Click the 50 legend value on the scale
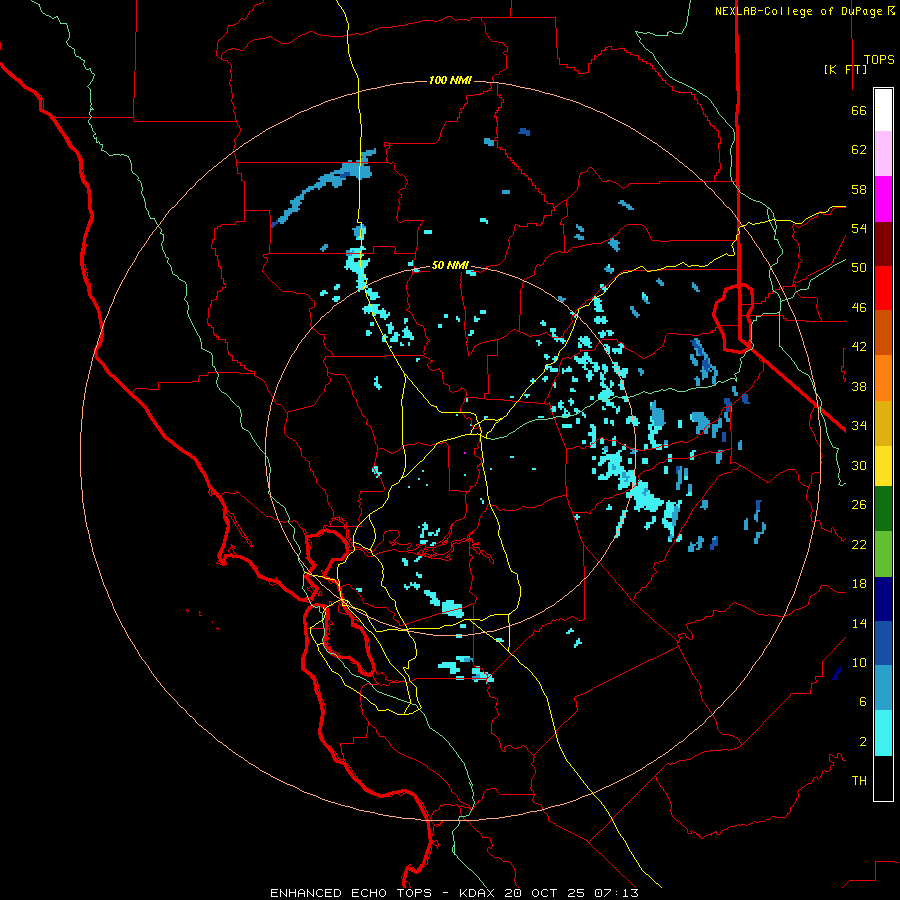Viewport: 900px width, 900px height. [859, 268]
